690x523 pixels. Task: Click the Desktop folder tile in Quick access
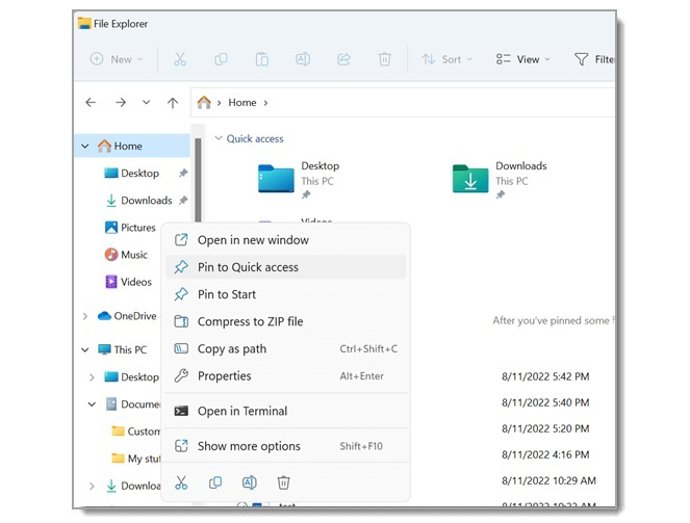[x=299, y=180]
